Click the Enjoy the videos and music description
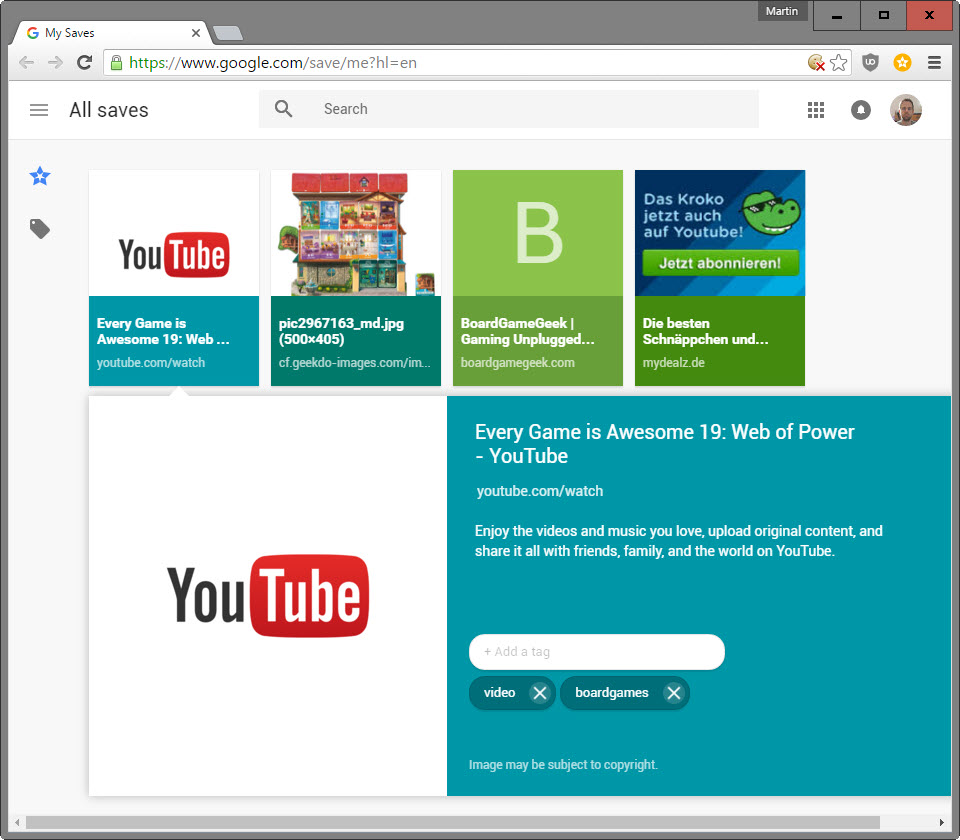The width and height of the screenshot is (960, 840). [x=678, y=541]
